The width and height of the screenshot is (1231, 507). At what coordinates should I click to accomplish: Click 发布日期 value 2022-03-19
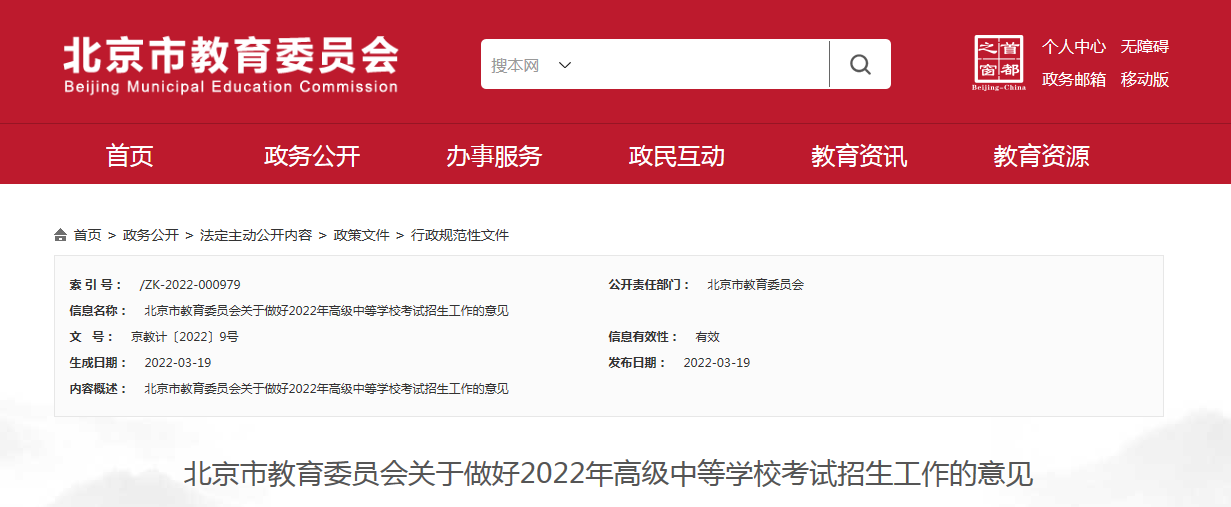717,363
